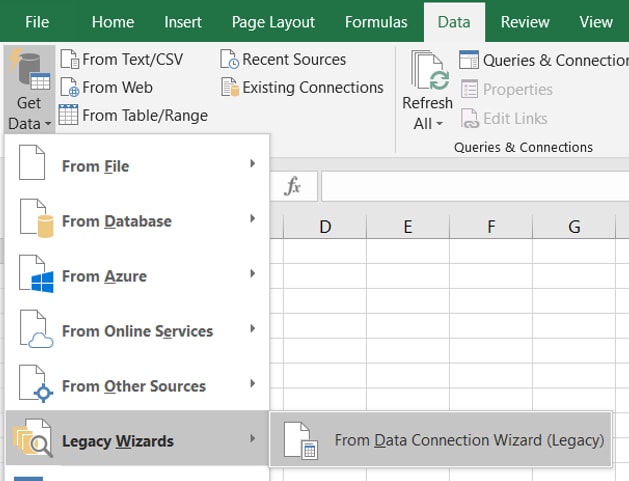Click the Get Data database icon
This screenshot has width=629, height=481.
point(28,72)
